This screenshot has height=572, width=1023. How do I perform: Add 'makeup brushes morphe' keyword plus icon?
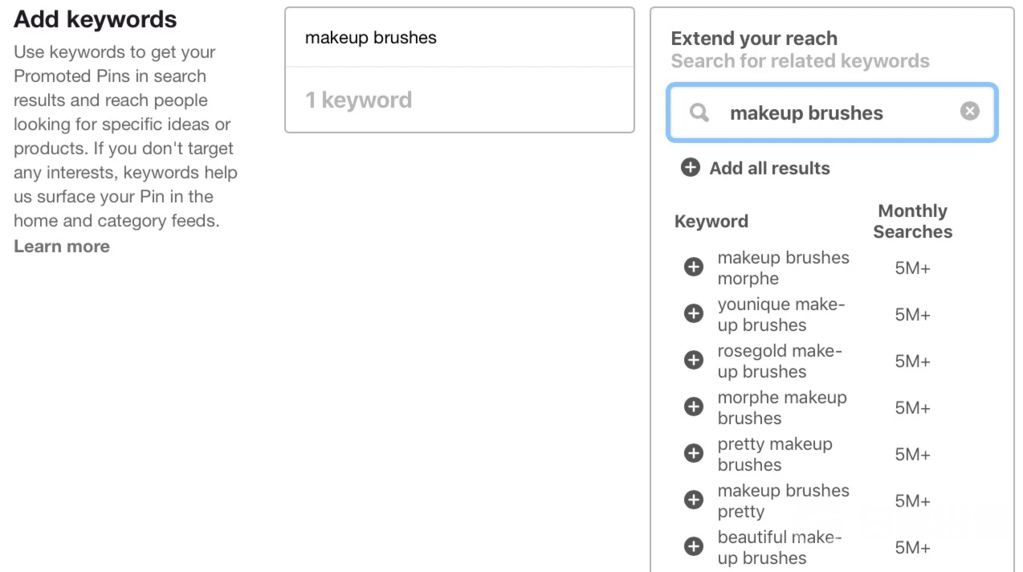(x=693, y=267)
